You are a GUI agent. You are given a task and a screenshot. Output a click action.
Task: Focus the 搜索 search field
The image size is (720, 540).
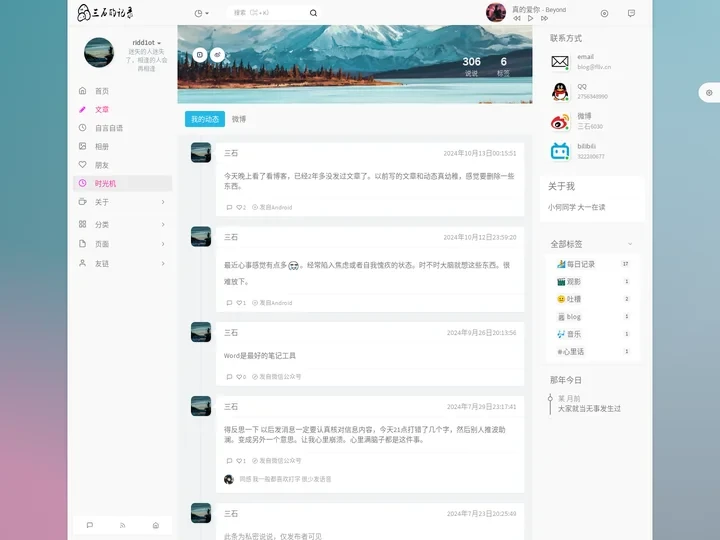click(x=269, y=13)
